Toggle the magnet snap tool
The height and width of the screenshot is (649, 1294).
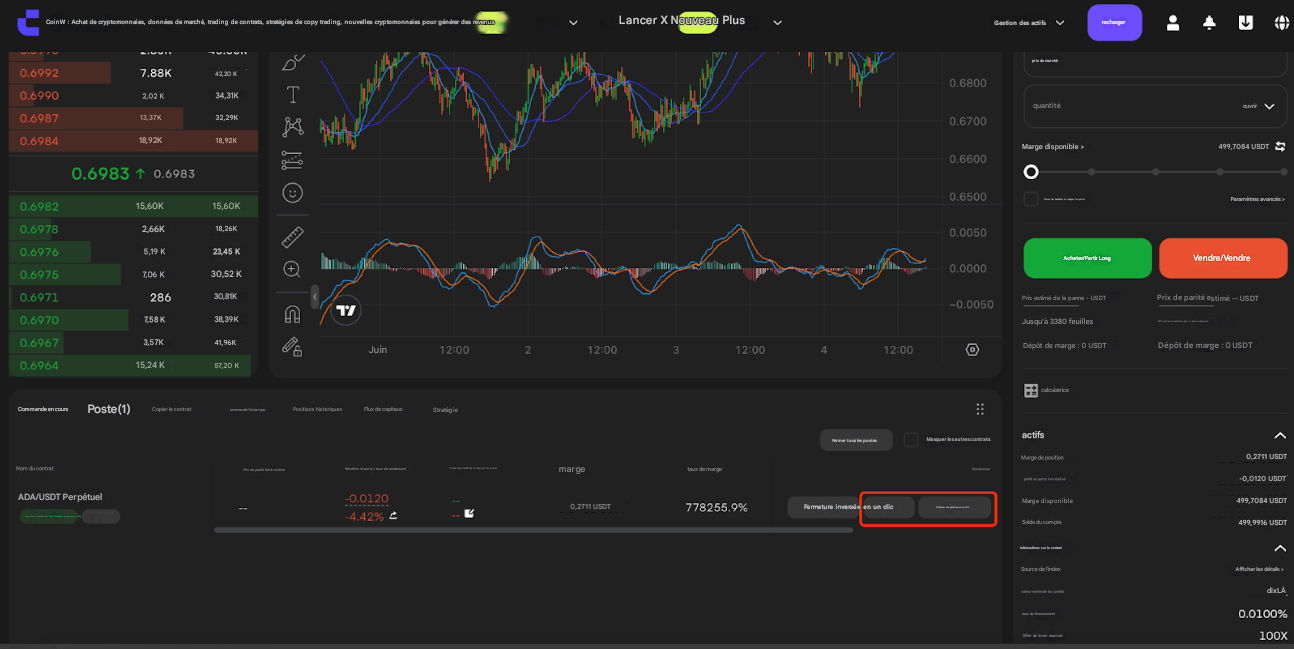[292, 314]
